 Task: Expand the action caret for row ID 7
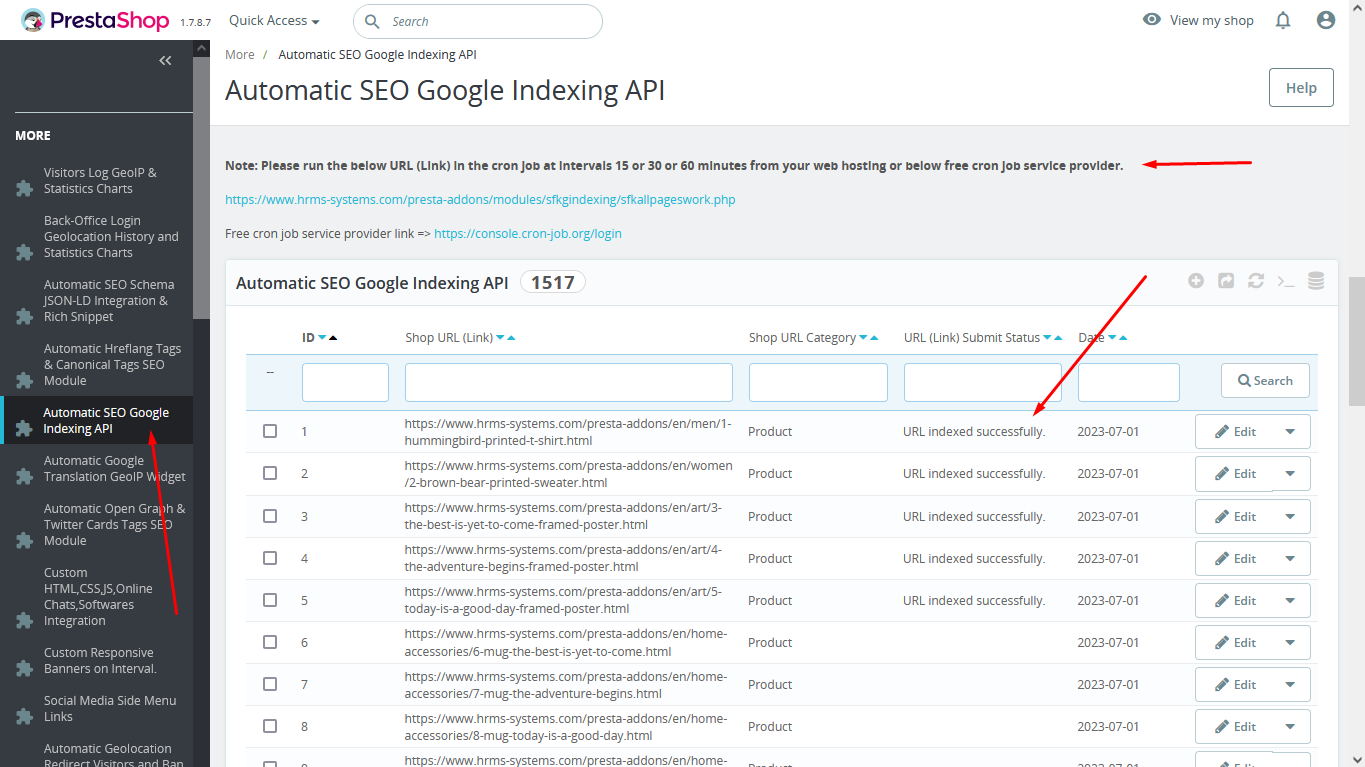click(x=1290, y=685)
